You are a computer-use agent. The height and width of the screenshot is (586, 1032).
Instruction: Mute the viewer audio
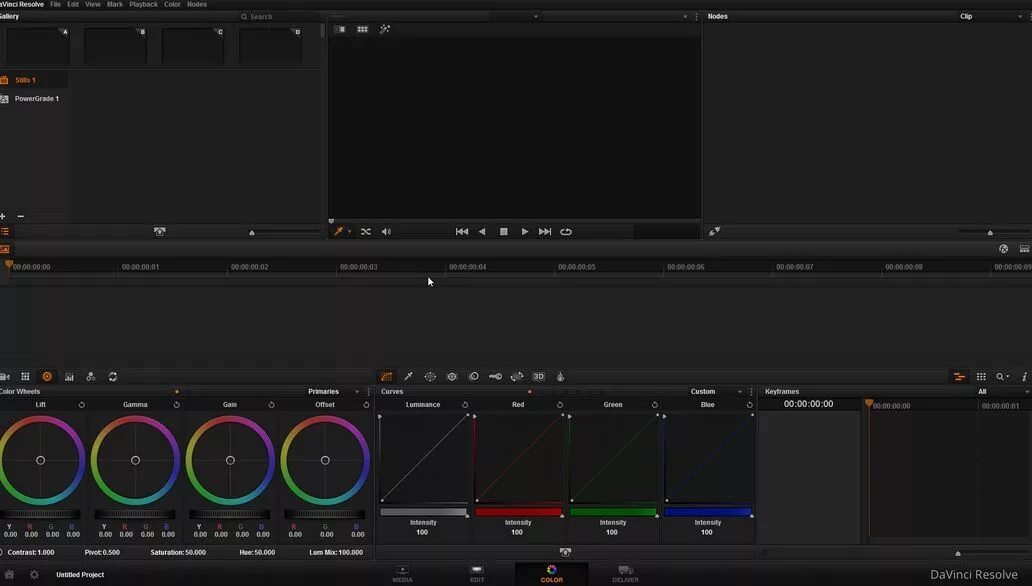coord(386,232)
